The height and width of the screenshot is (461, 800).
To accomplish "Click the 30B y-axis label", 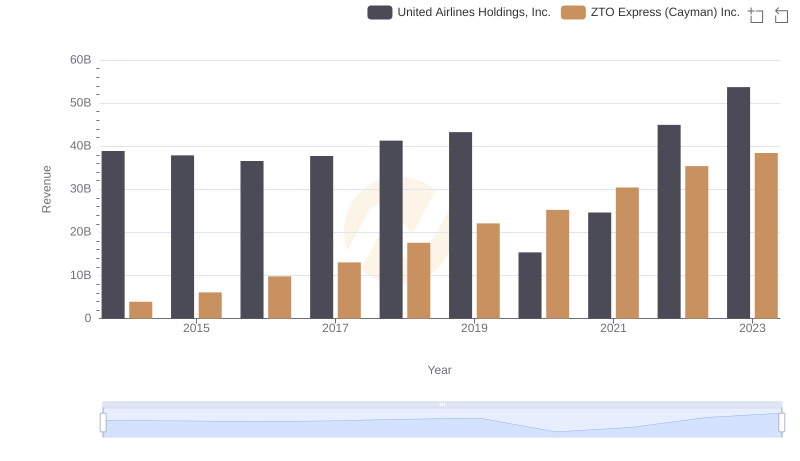I will [81, 189].
